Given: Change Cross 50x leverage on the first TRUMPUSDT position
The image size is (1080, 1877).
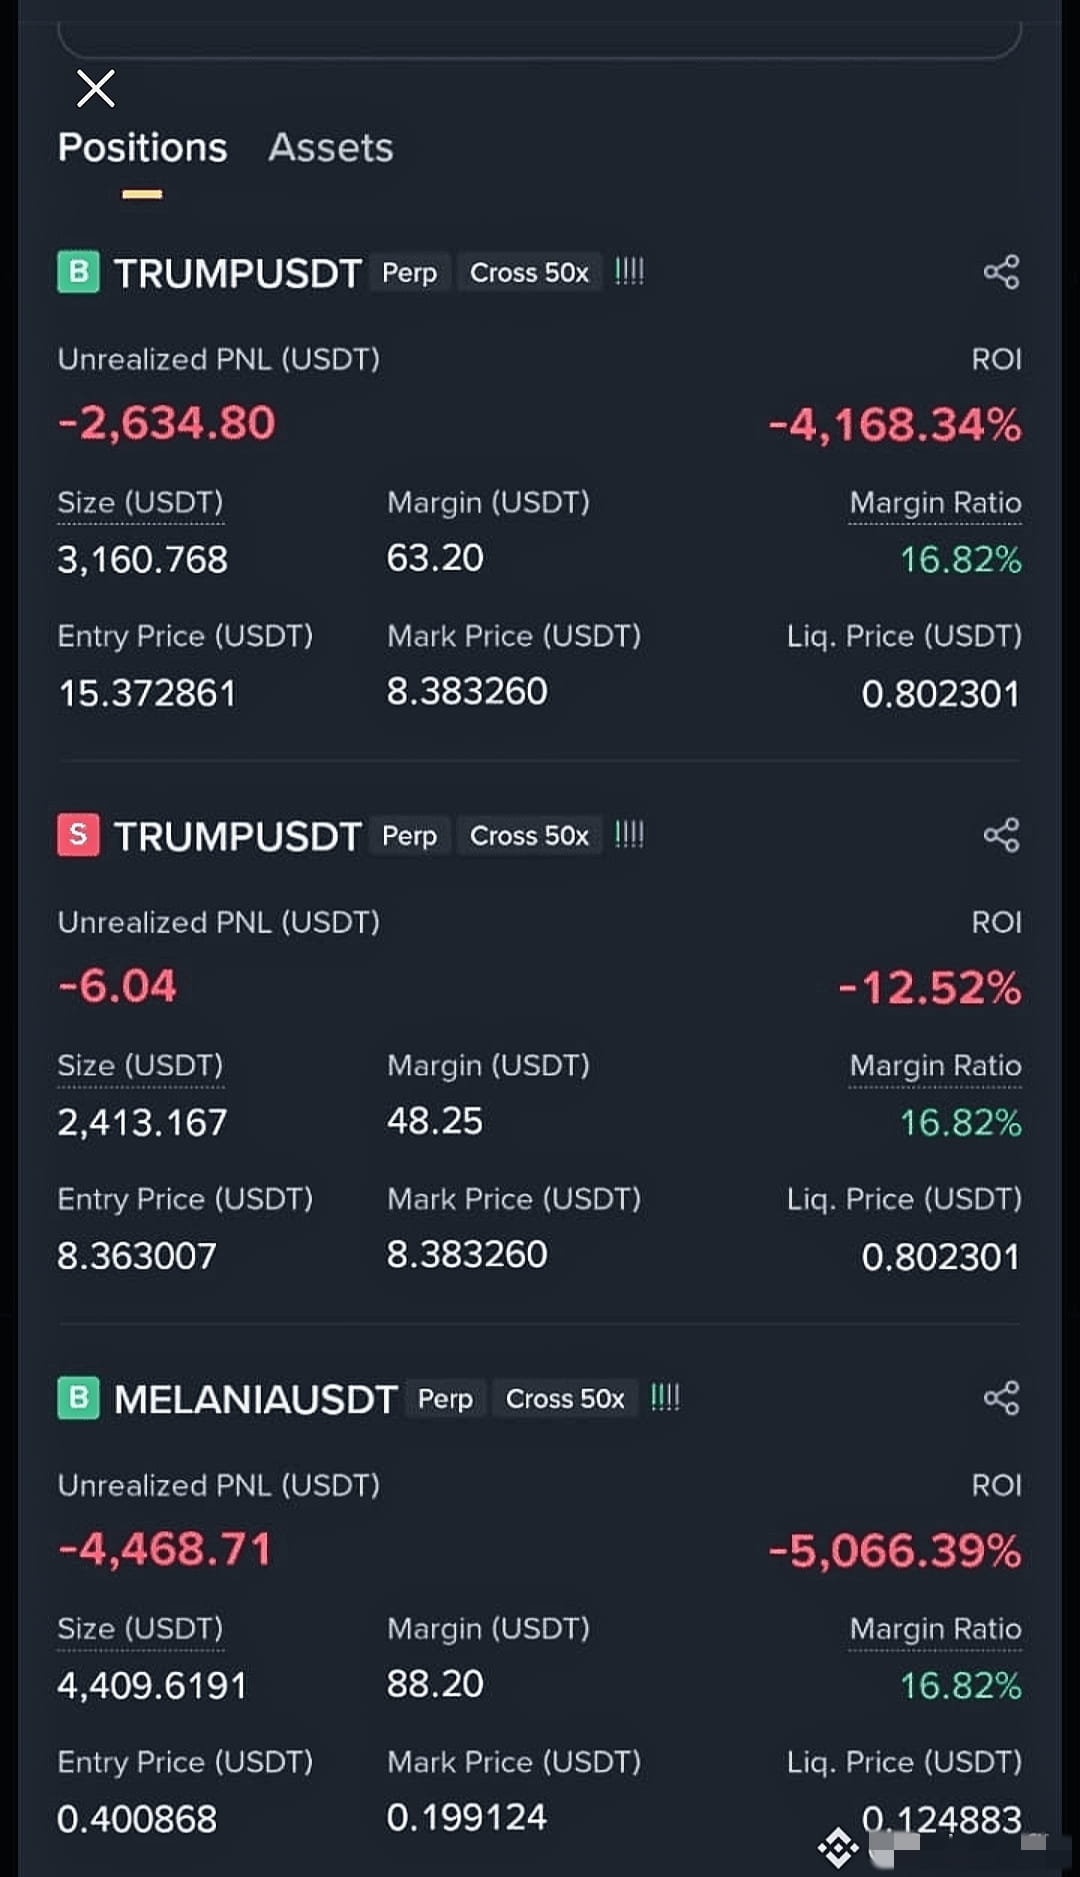Looking at the screenshot, I should pyautogui.click(x=529, y=272).
